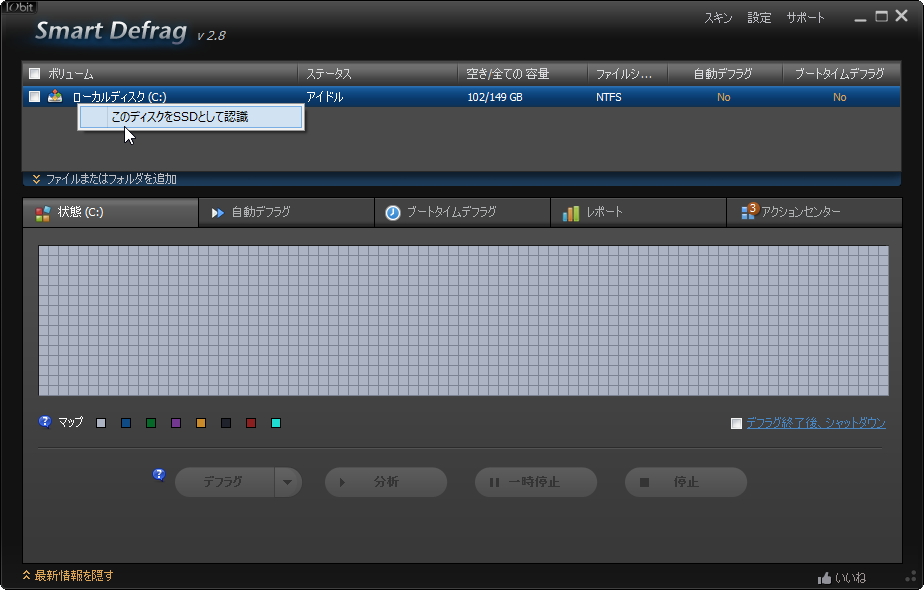The image size is (924, 590).
Task: Click the light gray map legend swatch
Action: point(101,423)
